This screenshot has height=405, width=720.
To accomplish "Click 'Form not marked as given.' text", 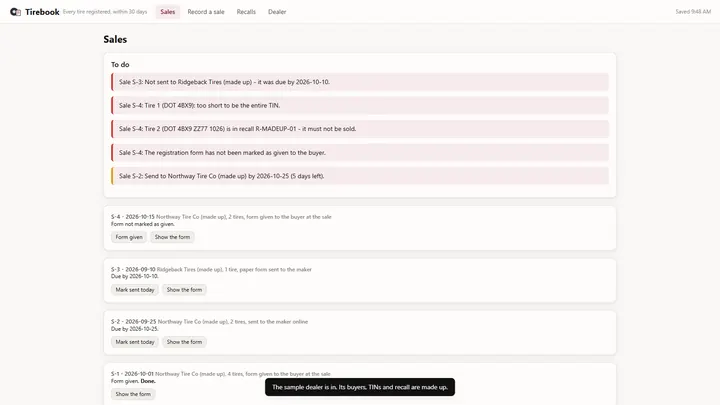I will (x=143, y=224).
